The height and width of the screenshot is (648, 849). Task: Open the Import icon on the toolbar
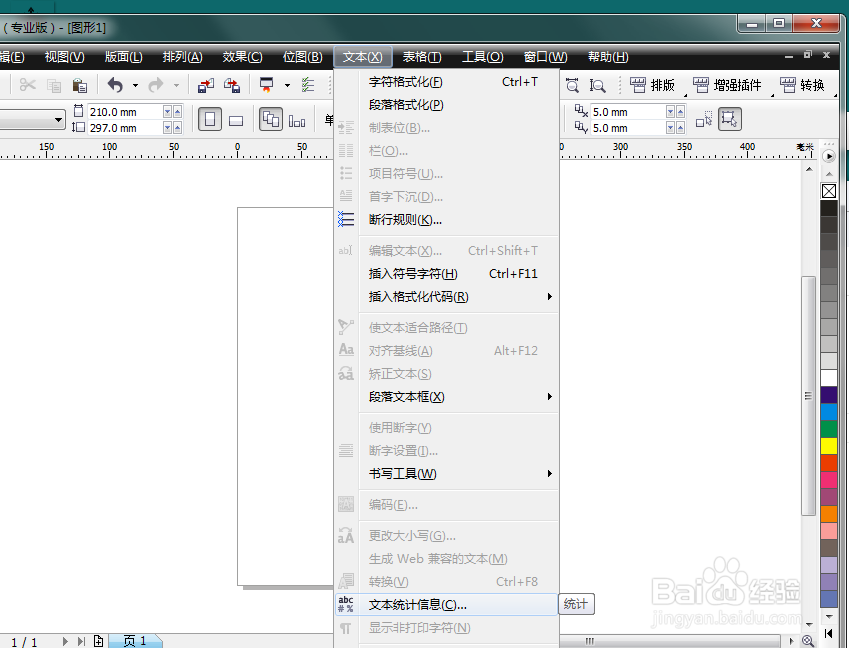coord(206,85)
